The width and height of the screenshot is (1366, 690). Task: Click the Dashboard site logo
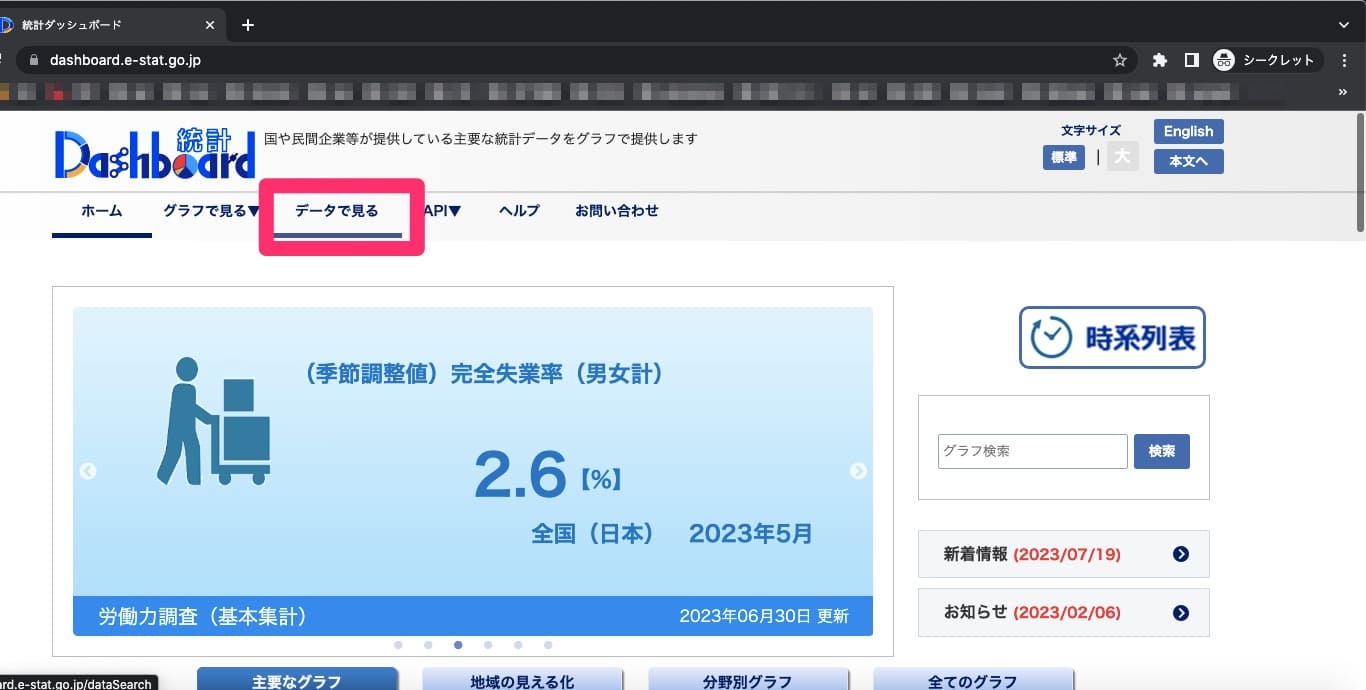(155, 153)
